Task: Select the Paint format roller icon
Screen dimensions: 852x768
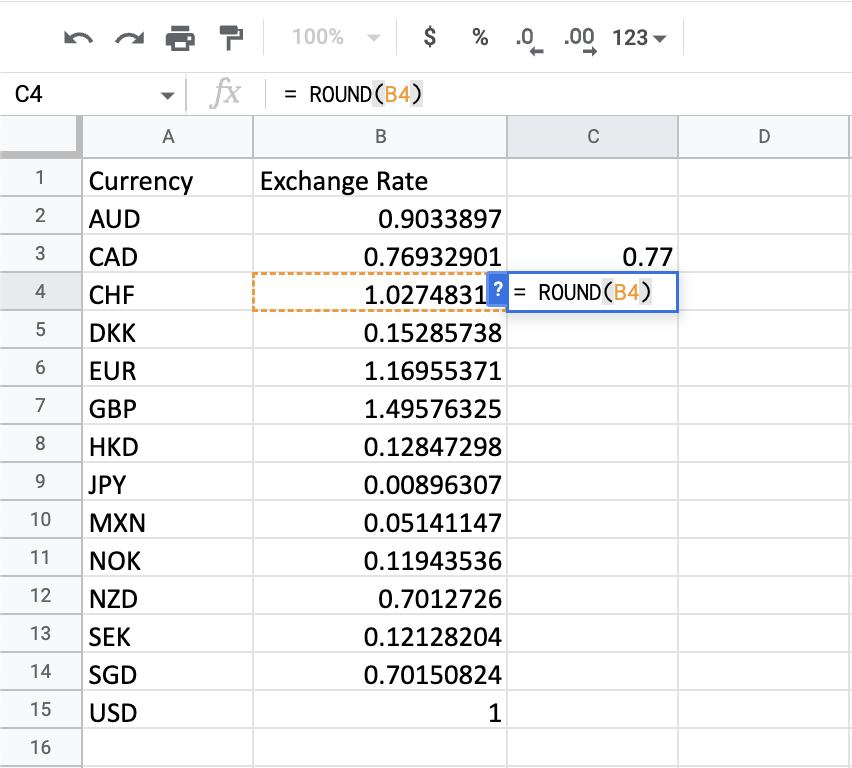Action: (x=231, y=38)
